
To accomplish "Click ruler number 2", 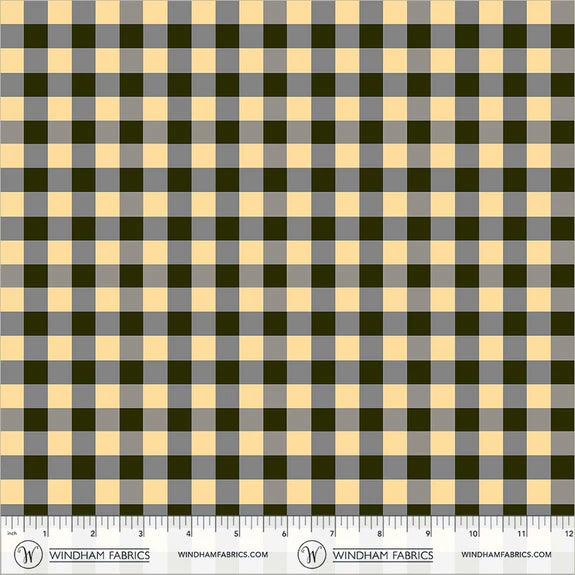I will [x=93, y=534].
